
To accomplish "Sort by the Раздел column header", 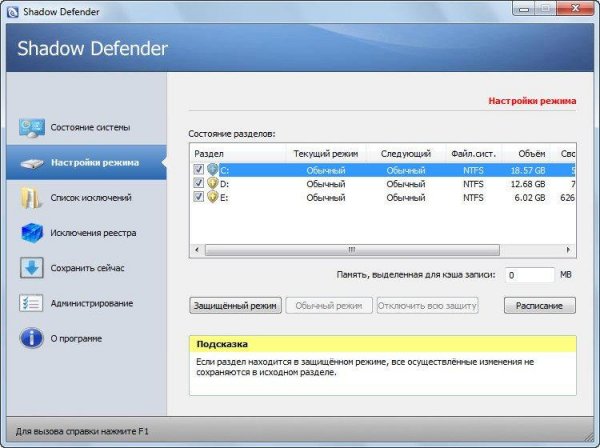I will (238, 154).
